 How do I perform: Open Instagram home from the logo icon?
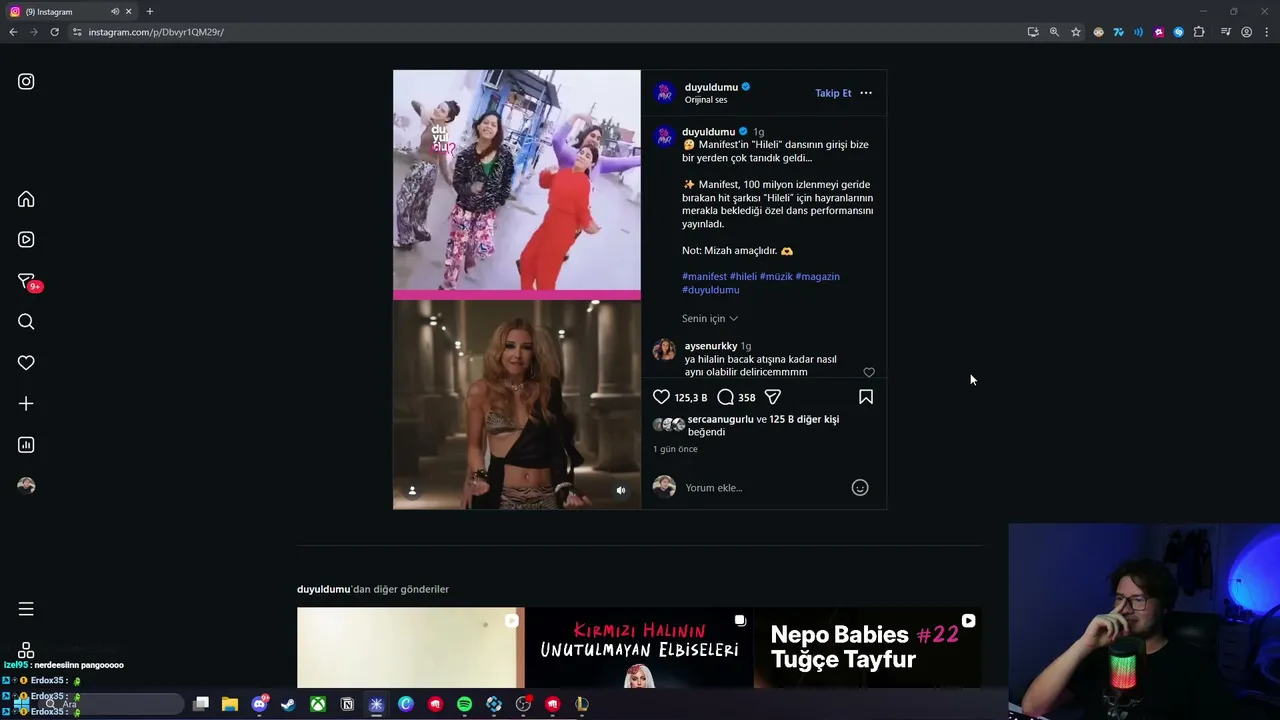coord(26,82)
